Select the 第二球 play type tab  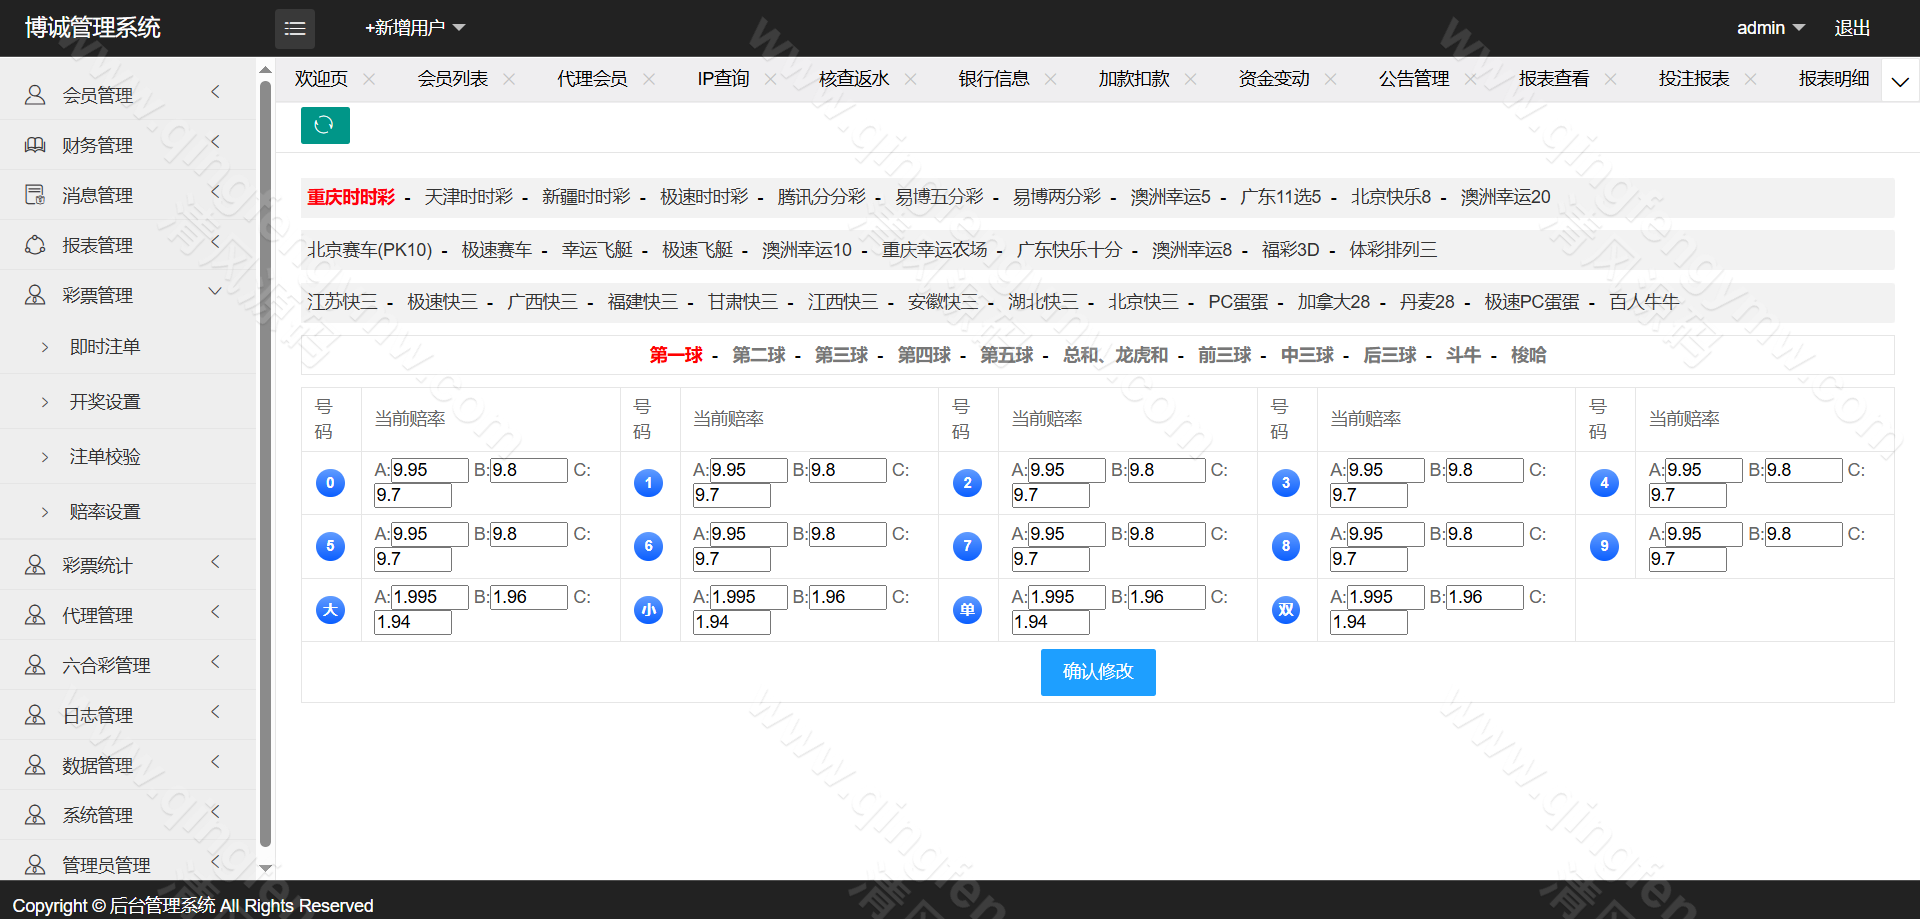(x=758, y=355)
